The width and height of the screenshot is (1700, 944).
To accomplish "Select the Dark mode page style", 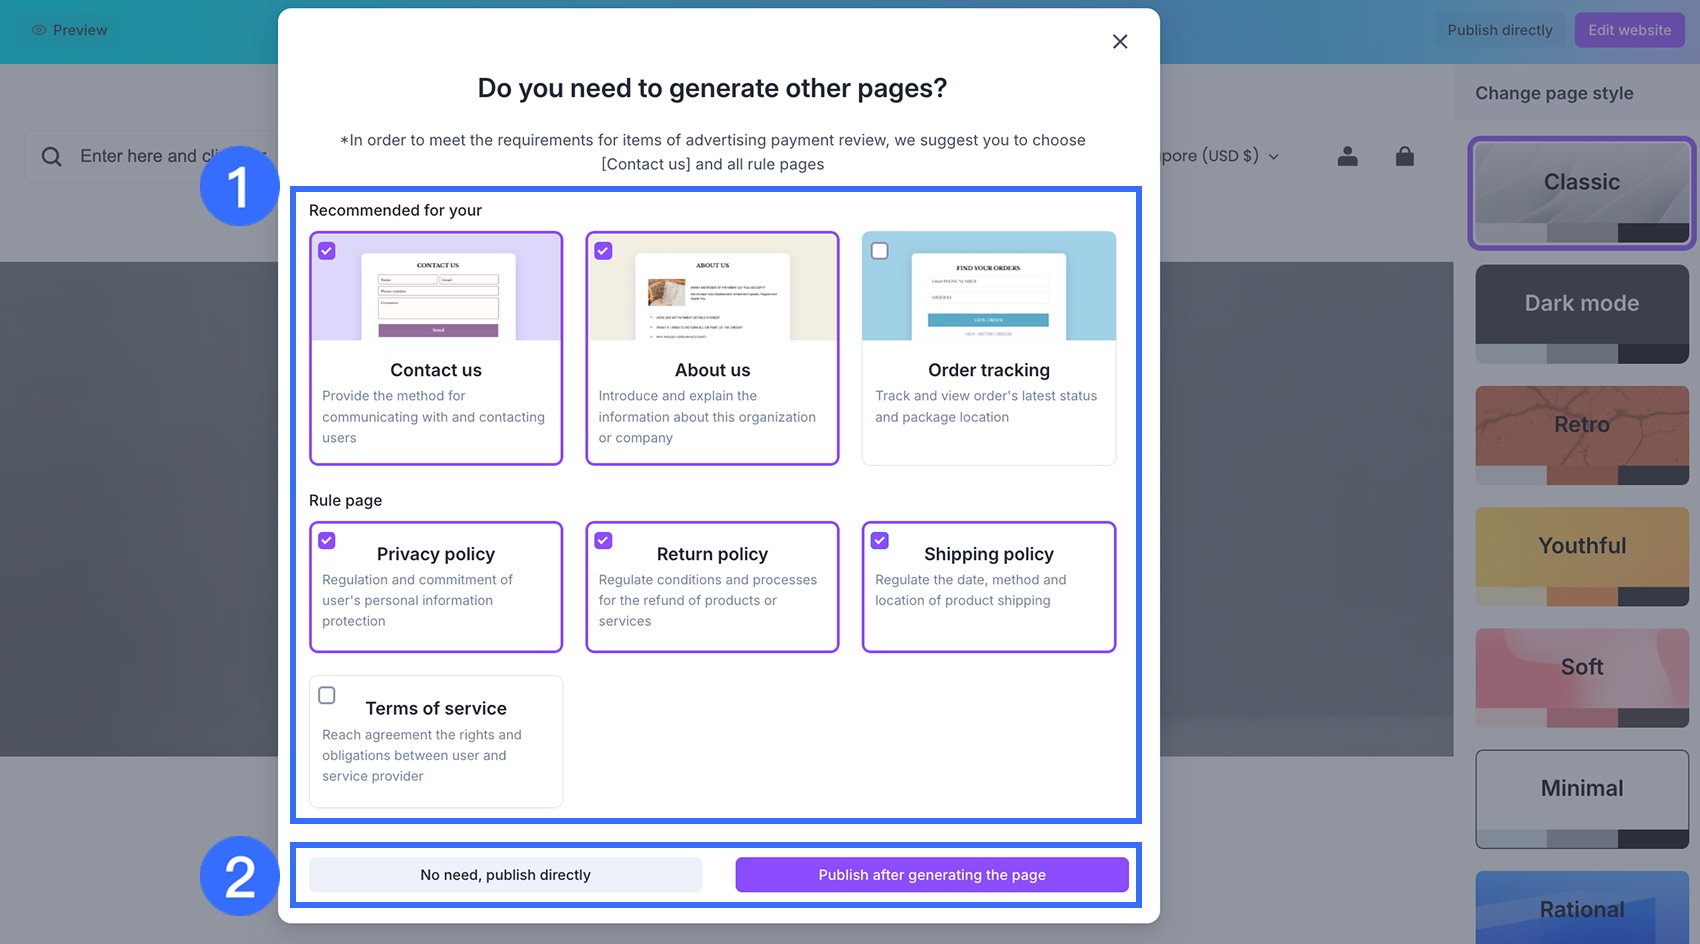I will click(x=1582, y=314).
